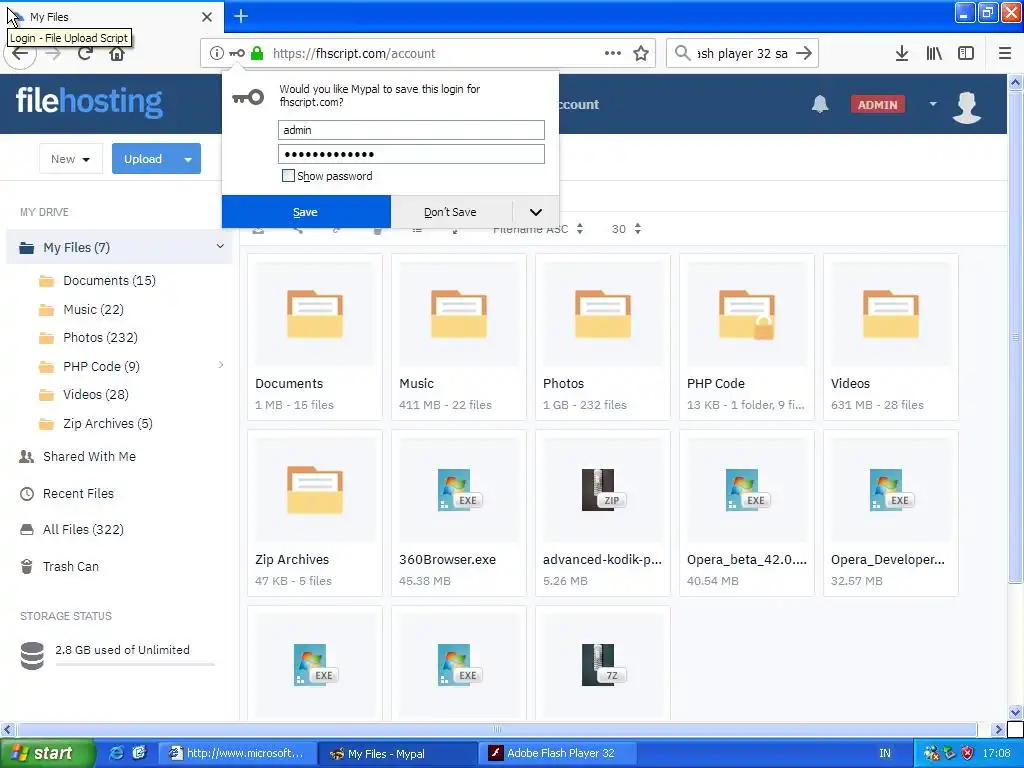Image resolution: width=1024 pixels, height=768 pixels.
Task: Click the username field containing admin
Action: [x=411, y=130]
